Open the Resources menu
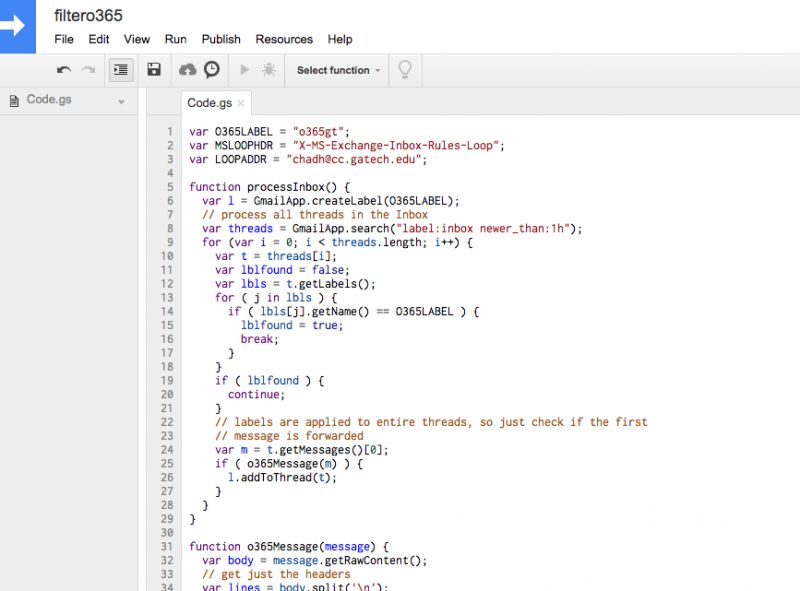Image resolution: width=800 pixels, height=591 pixels. 284,39
